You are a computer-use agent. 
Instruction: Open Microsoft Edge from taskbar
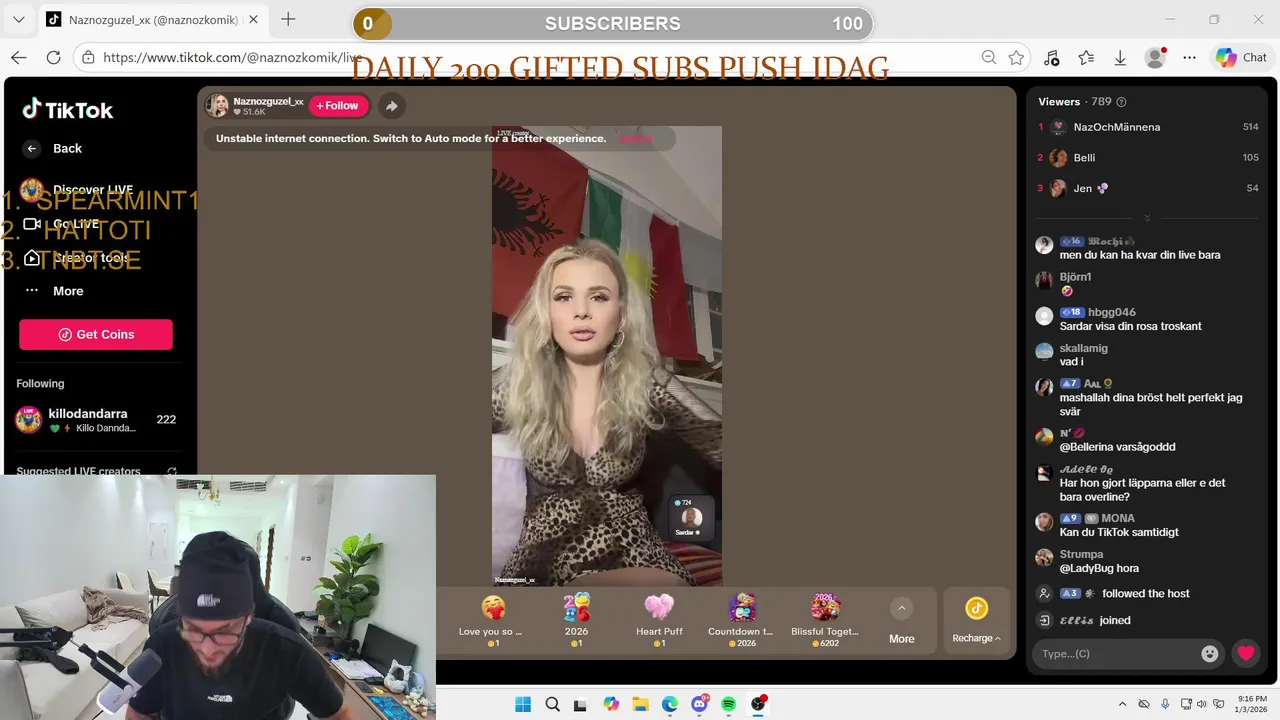click(670, 704)
